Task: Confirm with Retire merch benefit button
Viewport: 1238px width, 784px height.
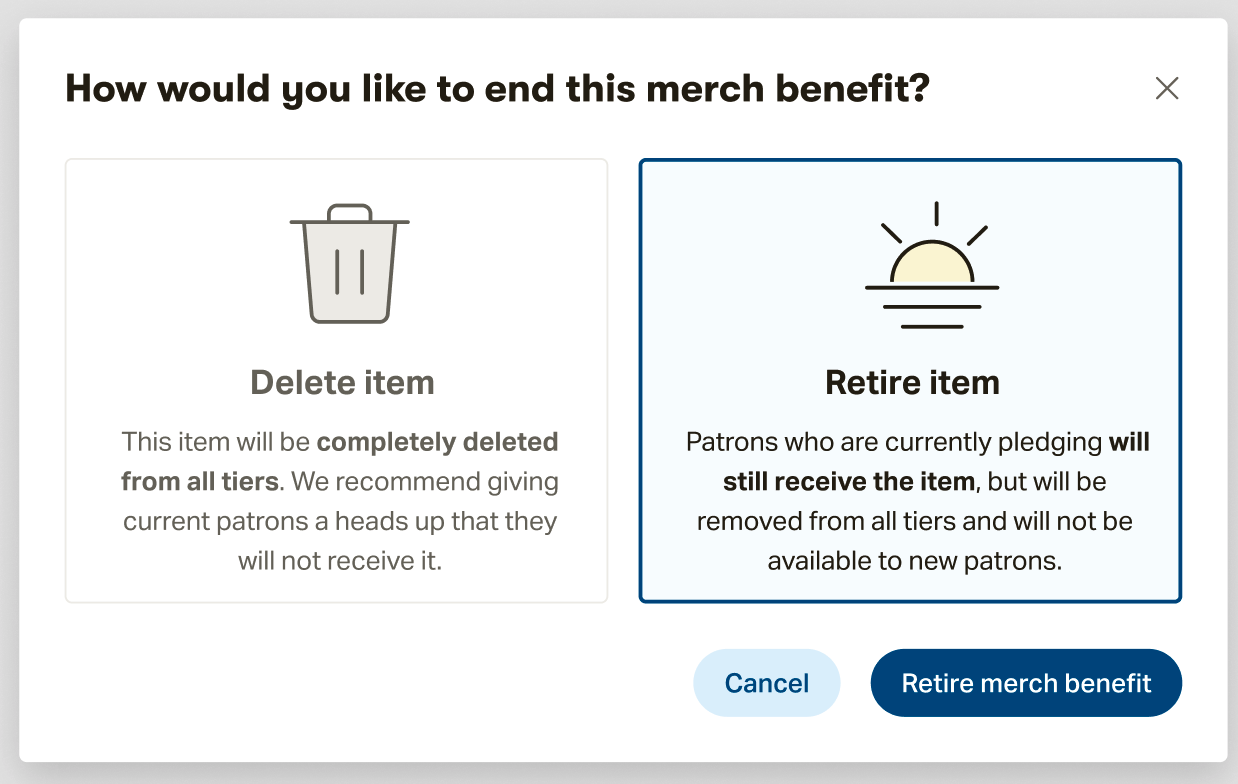Action: click(x=1026, y=683)
